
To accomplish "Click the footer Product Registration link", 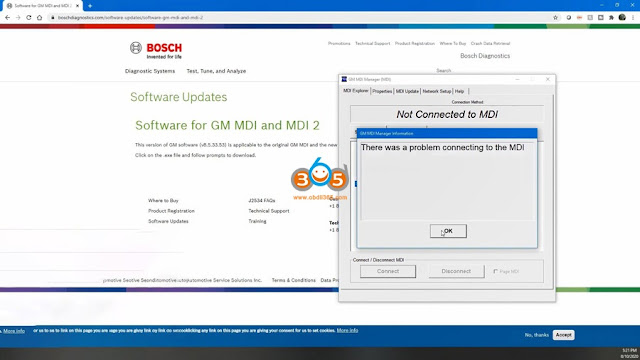I will point(171,211).
